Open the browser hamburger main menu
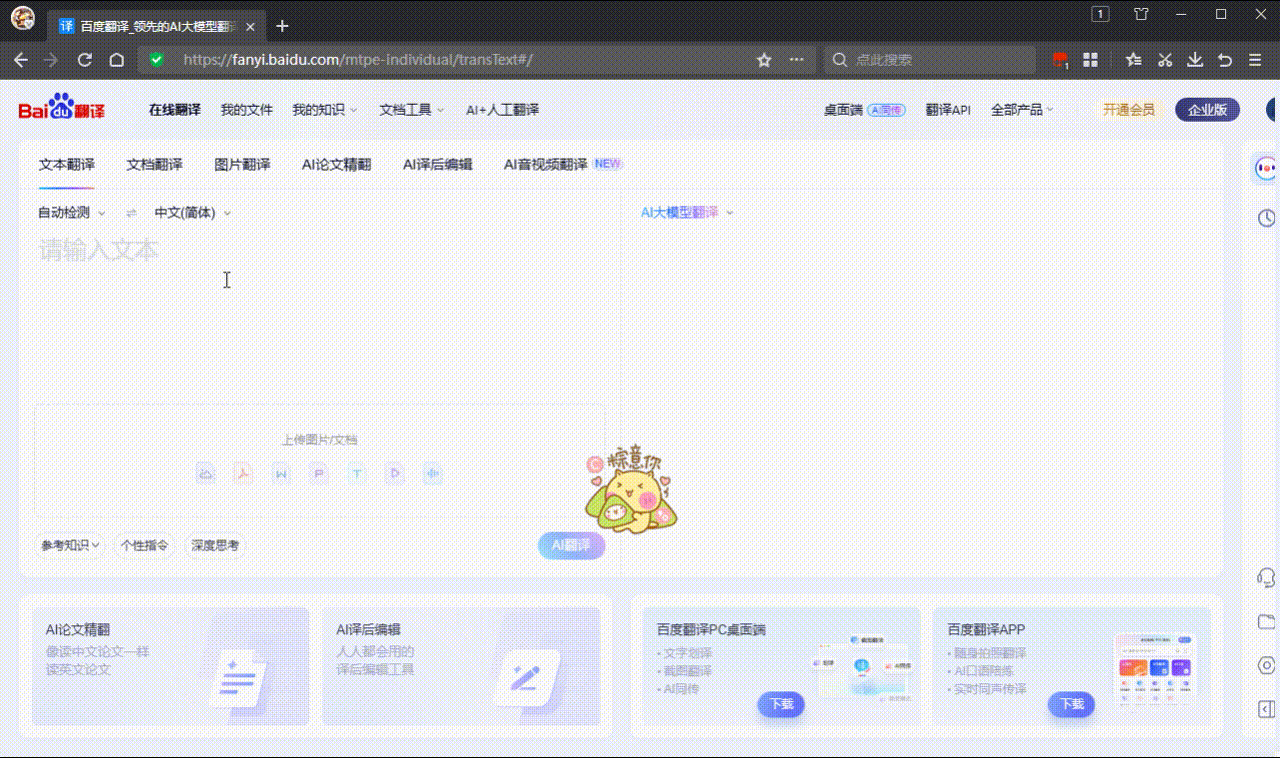This screenshot has height=758, width=1280. click(1256, 60)
